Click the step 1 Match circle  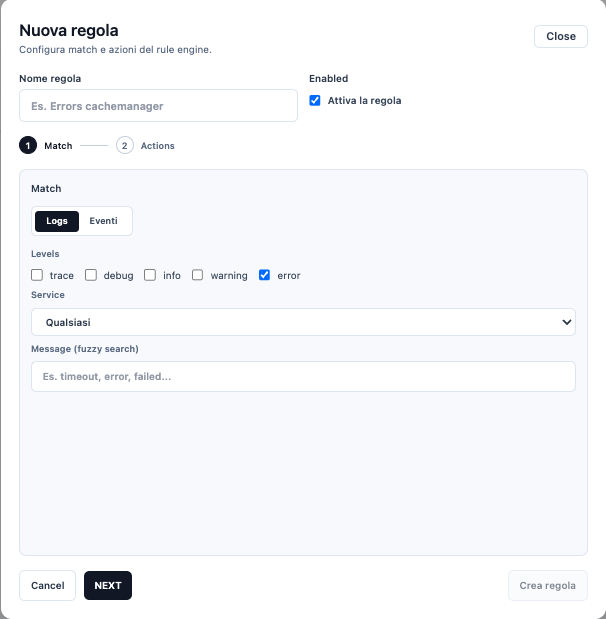(x=28, y=145)
